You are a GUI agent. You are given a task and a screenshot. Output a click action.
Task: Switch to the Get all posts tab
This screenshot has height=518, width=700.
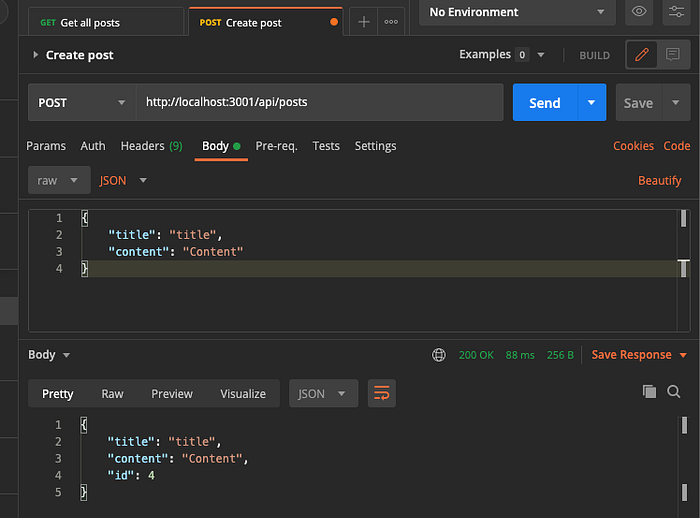(105, 22)
